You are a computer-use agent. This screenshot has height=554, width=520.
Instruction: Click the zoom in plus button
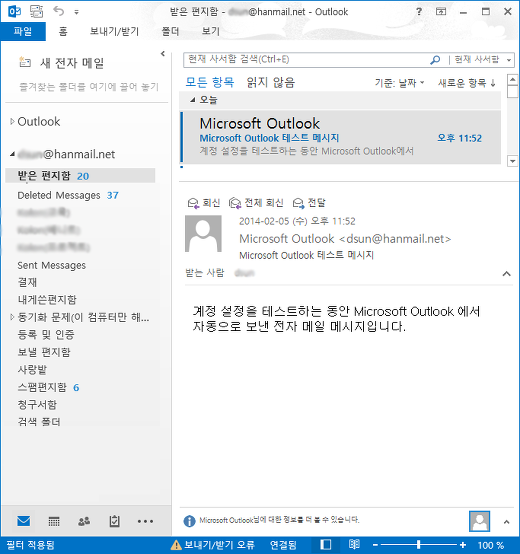[463, 545]
